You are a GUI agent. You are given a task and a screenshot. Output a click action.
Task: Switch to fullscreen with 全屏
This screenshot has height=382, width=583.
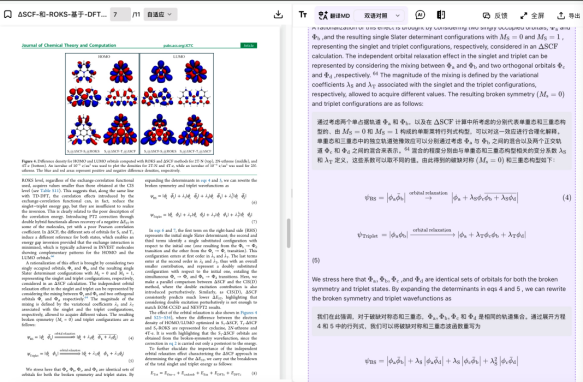tap(532, 16)
